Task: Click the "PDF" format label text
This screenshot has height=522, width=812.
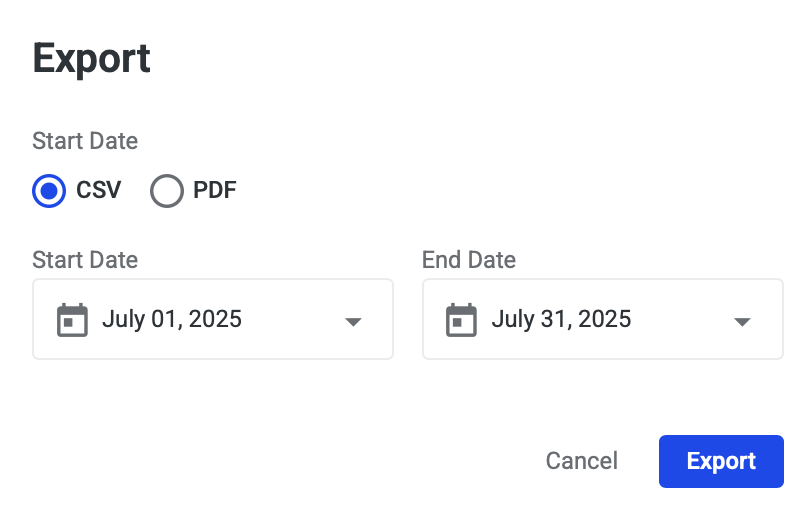Action: tap(214, 190)
